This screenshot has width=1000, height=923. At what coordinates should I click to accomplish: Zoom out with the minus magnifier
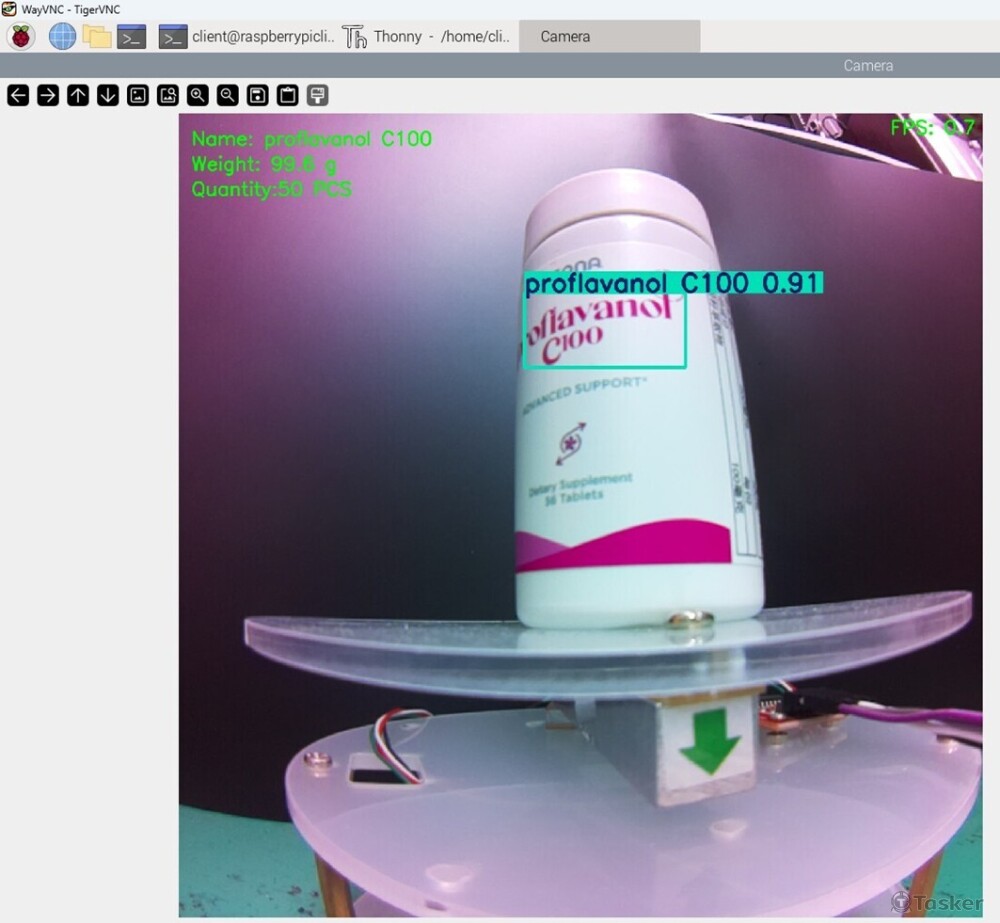(228, 96)
